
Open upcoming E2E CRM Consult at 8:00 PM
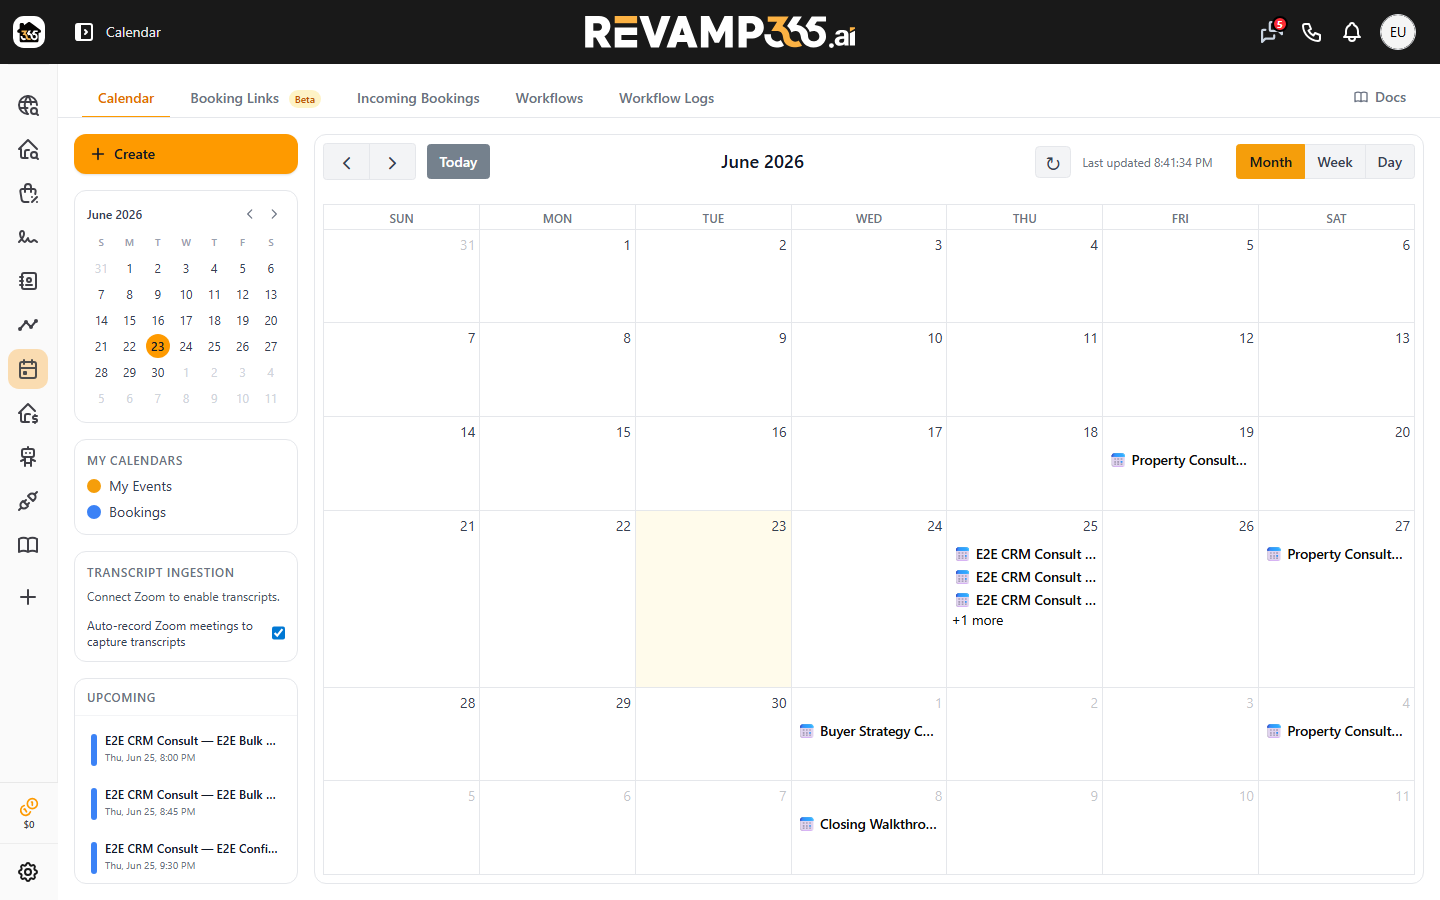pyautogui.click(x=186, y=748)
